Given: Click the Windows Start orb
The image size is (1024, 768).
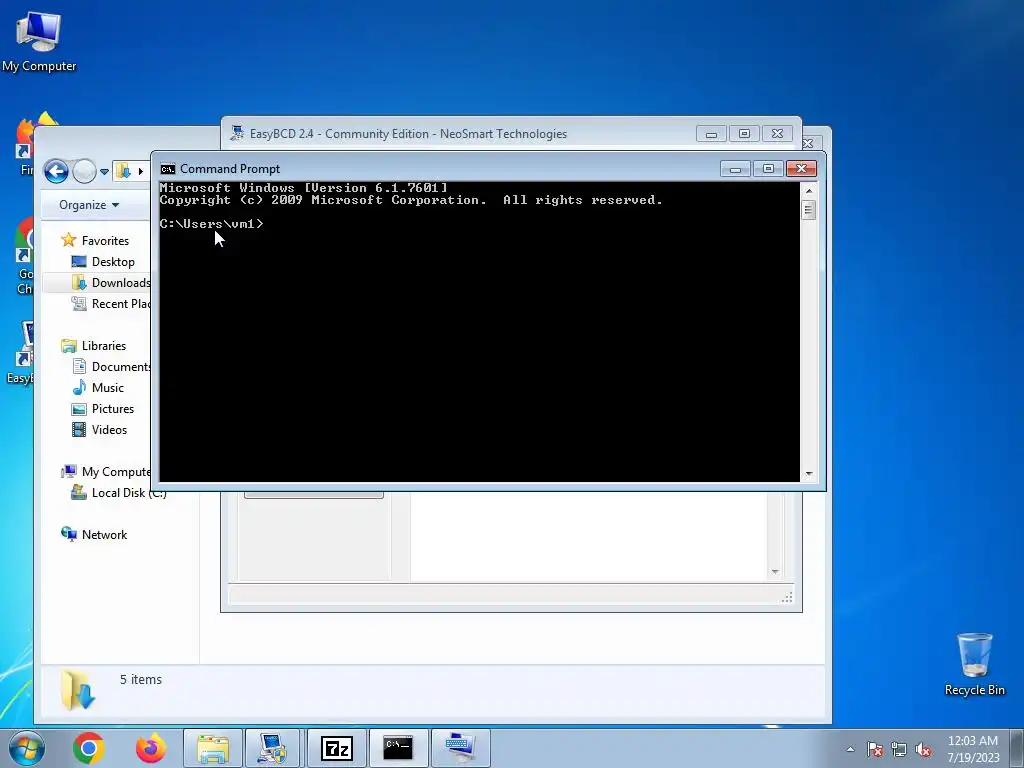Looking at the screenshot, I should pos(27,748).
